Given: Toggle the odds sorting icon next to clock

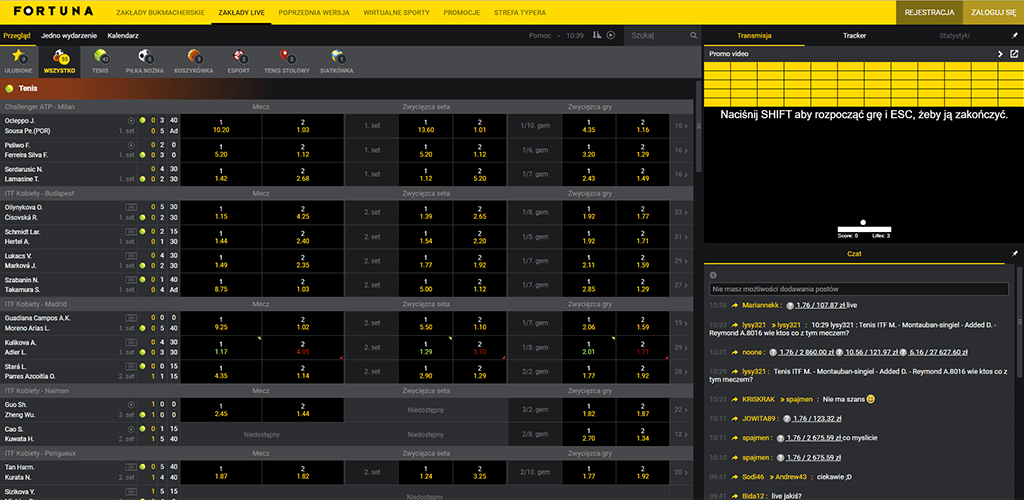Looking at the screenshot, I should (597, 36).
